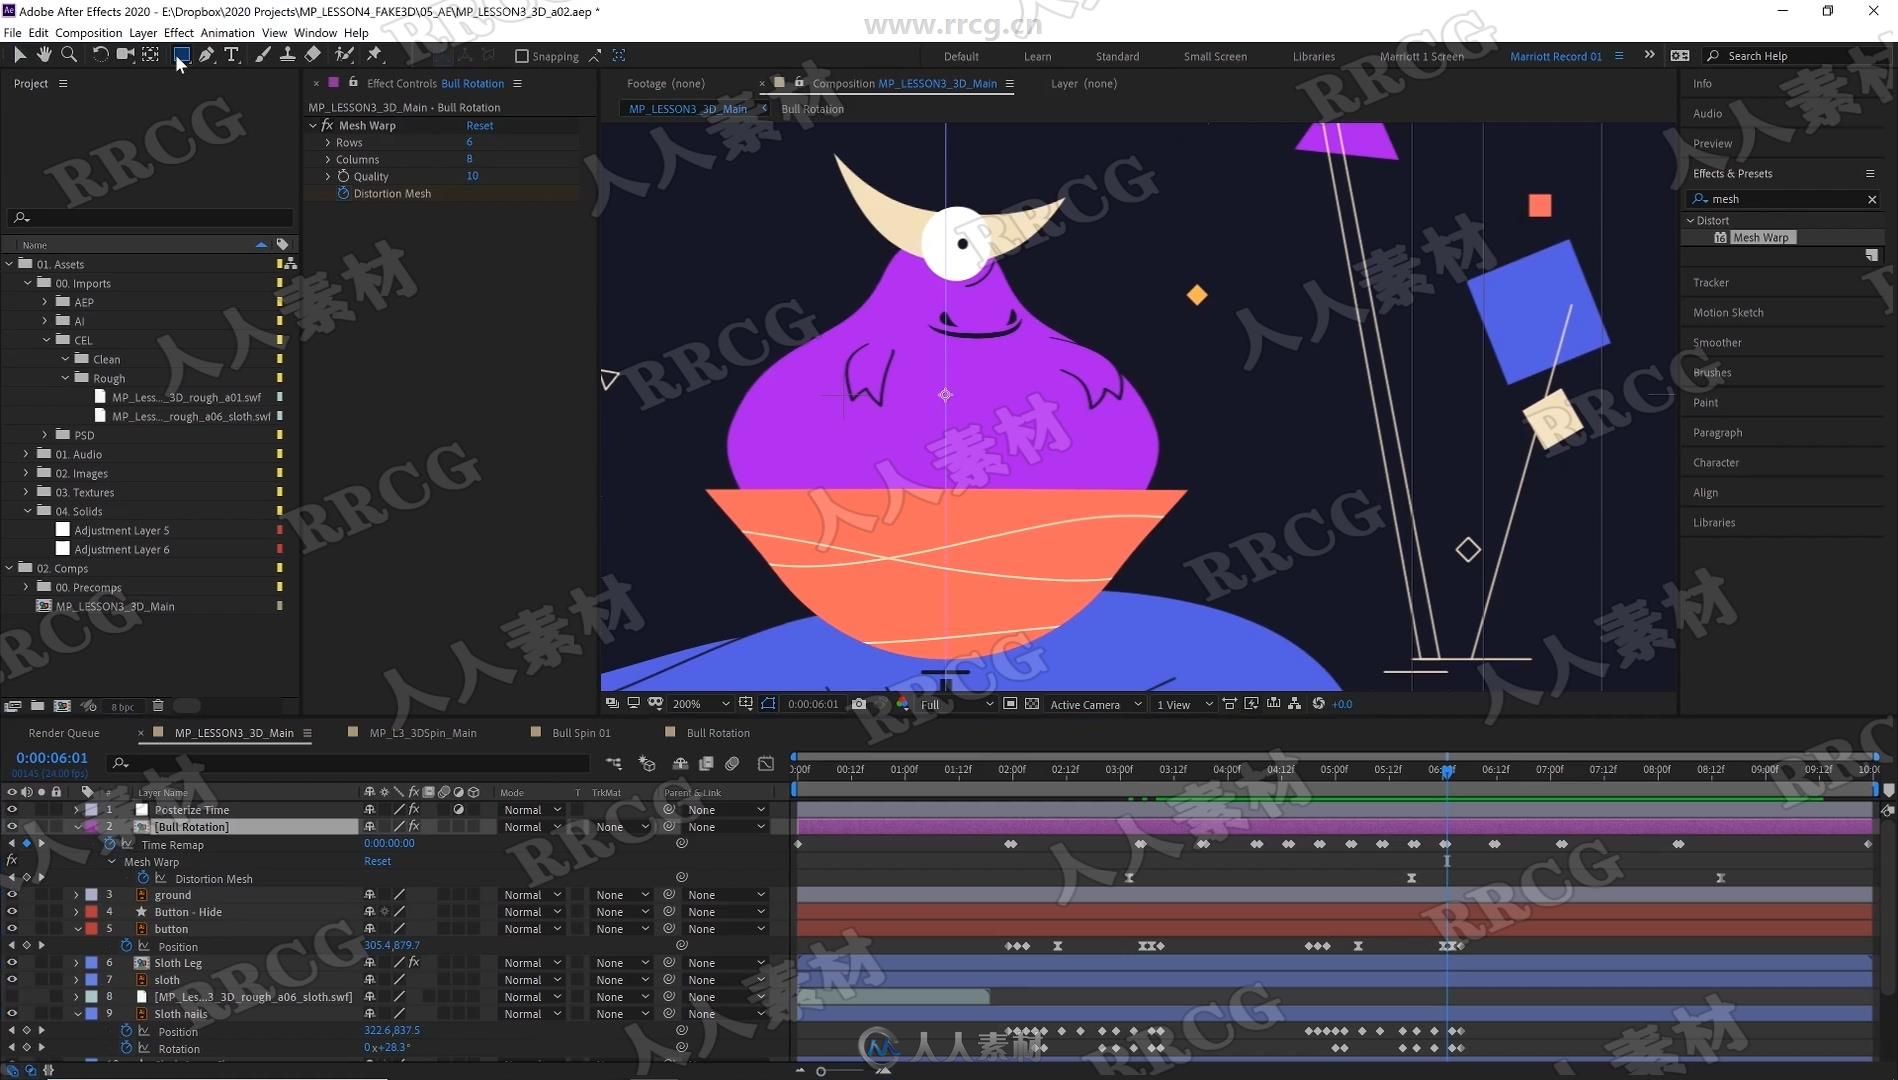
Task: Open the 200% magnification dropdown
Action: point(700,704)
